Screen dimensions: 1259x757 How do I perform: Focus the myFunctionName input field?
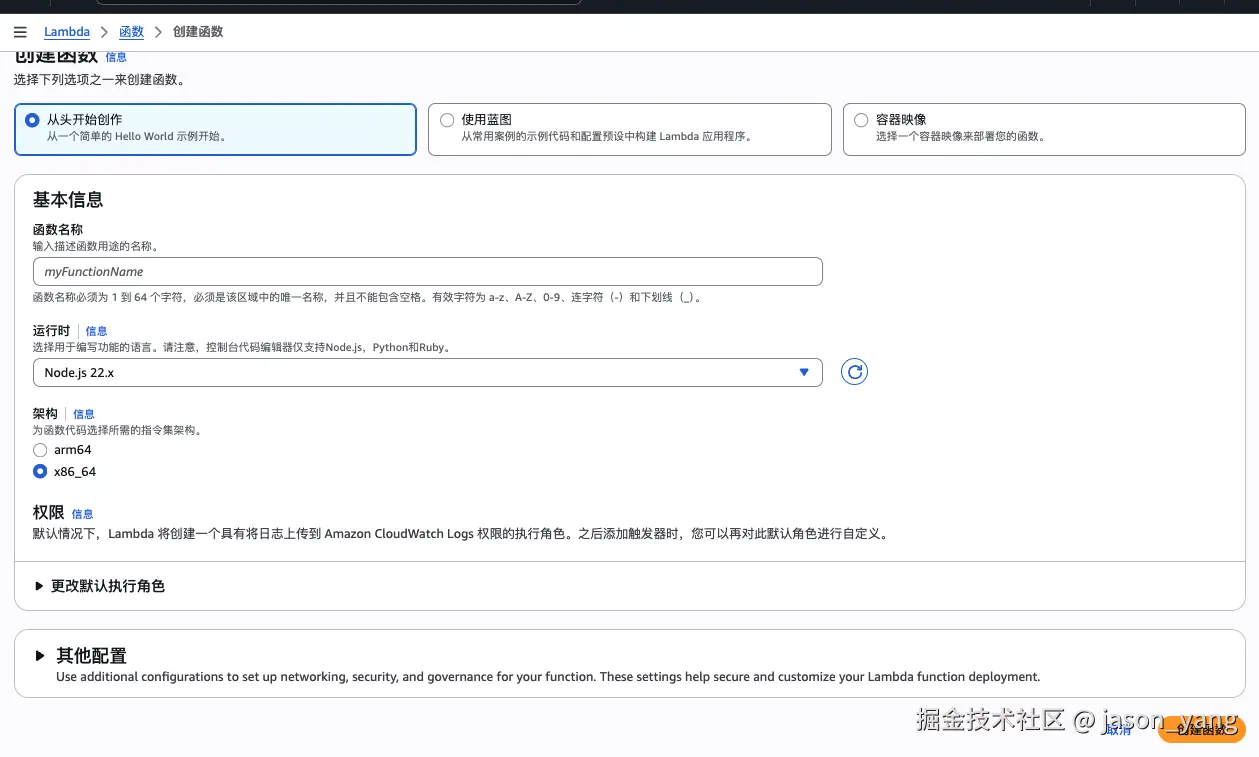point(427,272)
